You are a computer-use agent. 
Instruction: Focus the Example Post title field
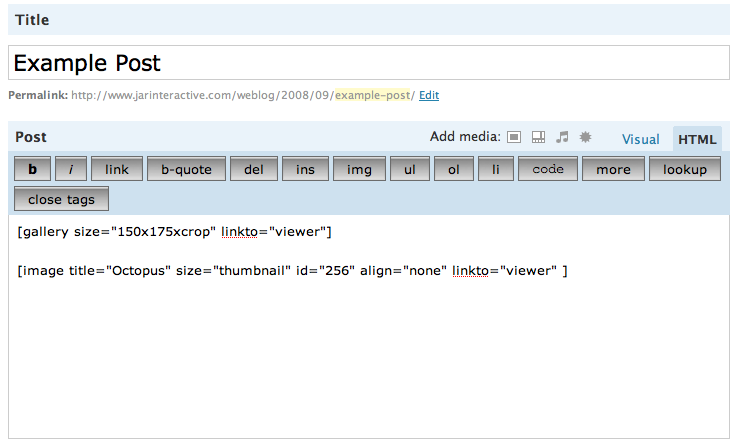pos(369,64)
